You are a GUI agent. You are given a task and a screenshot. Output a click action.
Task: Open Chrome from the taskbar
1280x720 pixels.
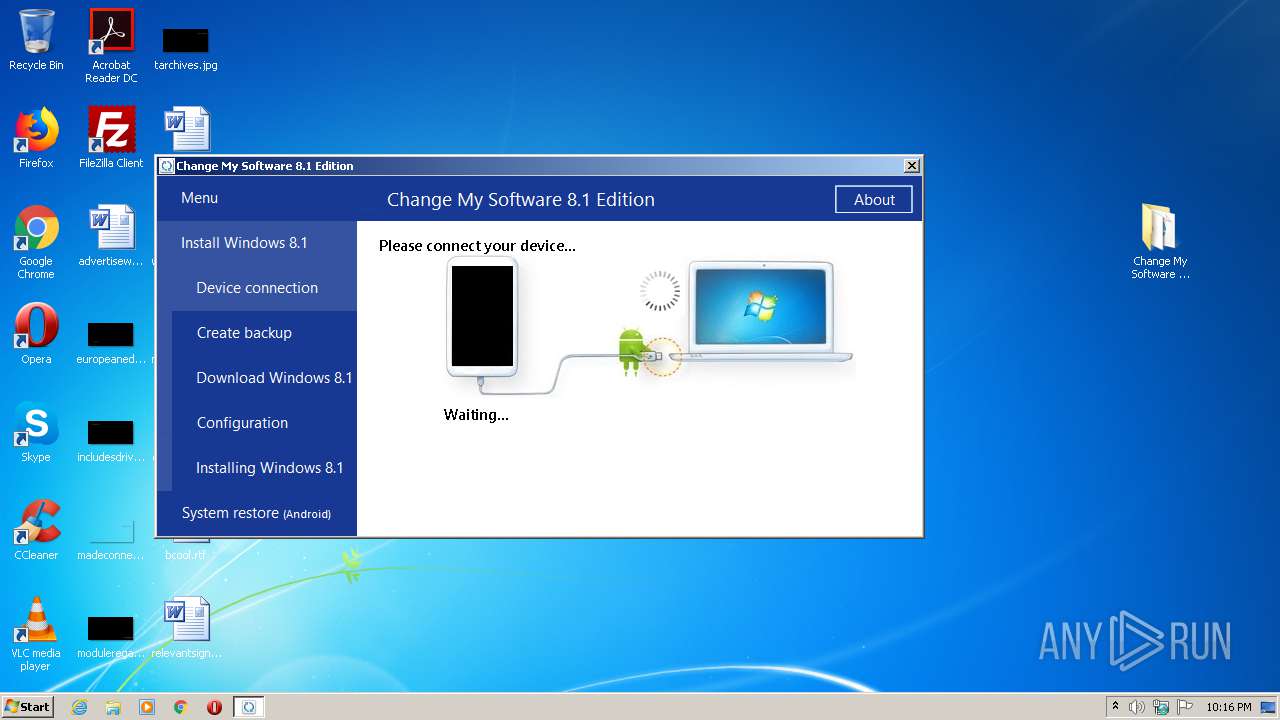point(181,707)
